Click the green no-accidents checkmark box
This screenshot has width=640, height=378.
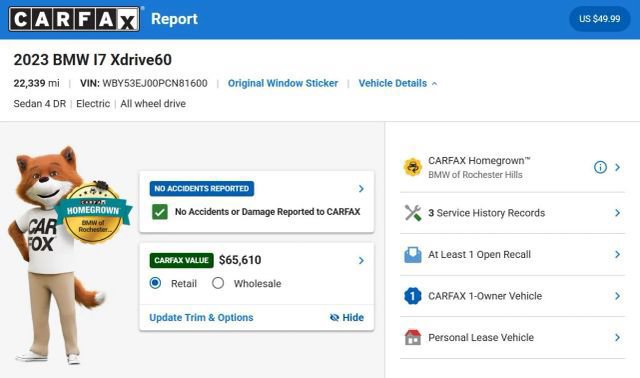(x=160, y=212)
